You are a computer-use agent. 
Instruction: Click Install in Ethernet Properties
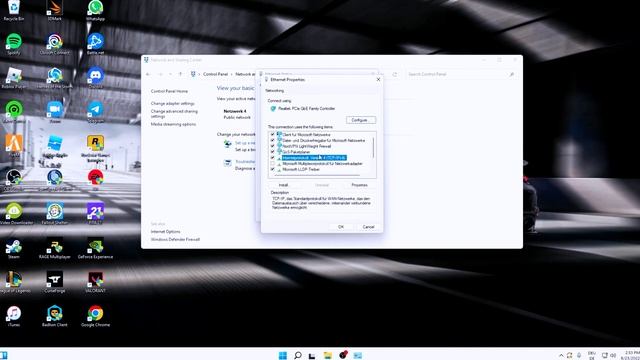[x=283, y=185]
